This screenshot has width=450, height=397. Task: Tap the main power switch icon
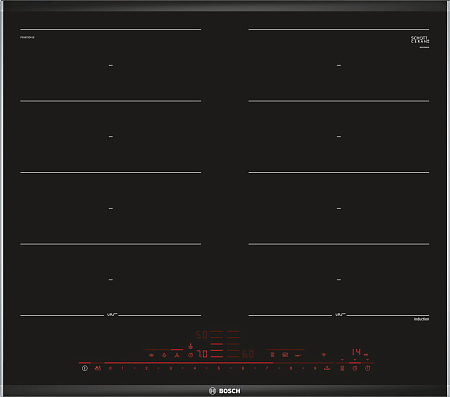click(x=84, y=368)
